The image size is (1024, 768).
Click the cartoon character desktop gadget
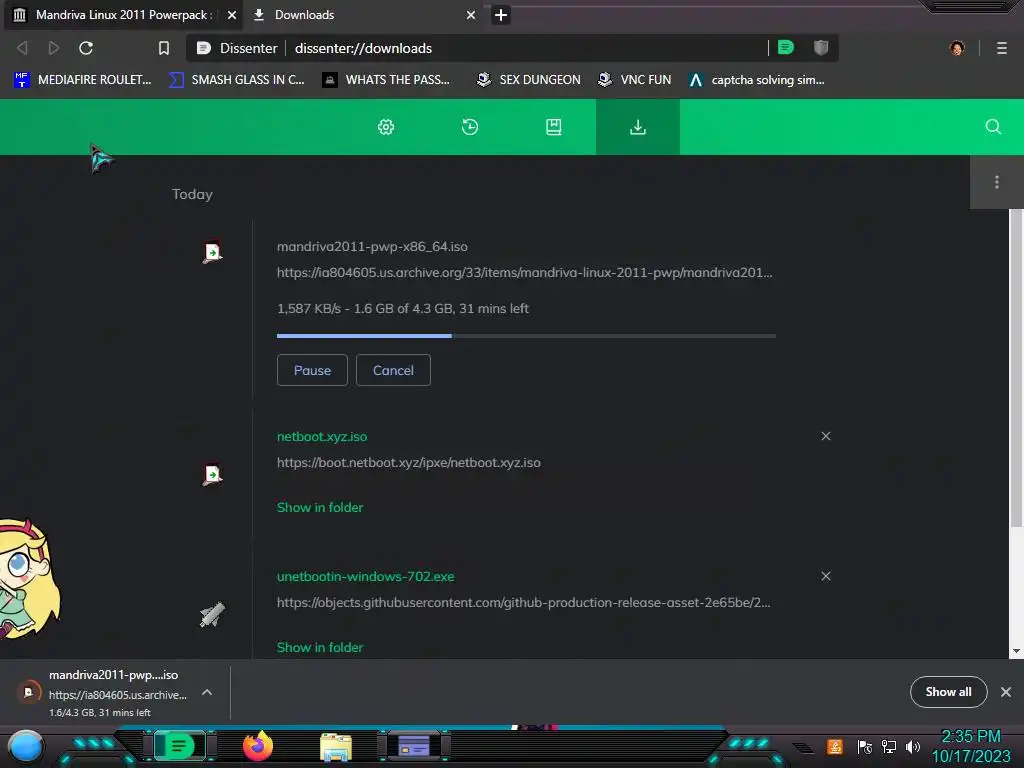[x=29, y=579]
